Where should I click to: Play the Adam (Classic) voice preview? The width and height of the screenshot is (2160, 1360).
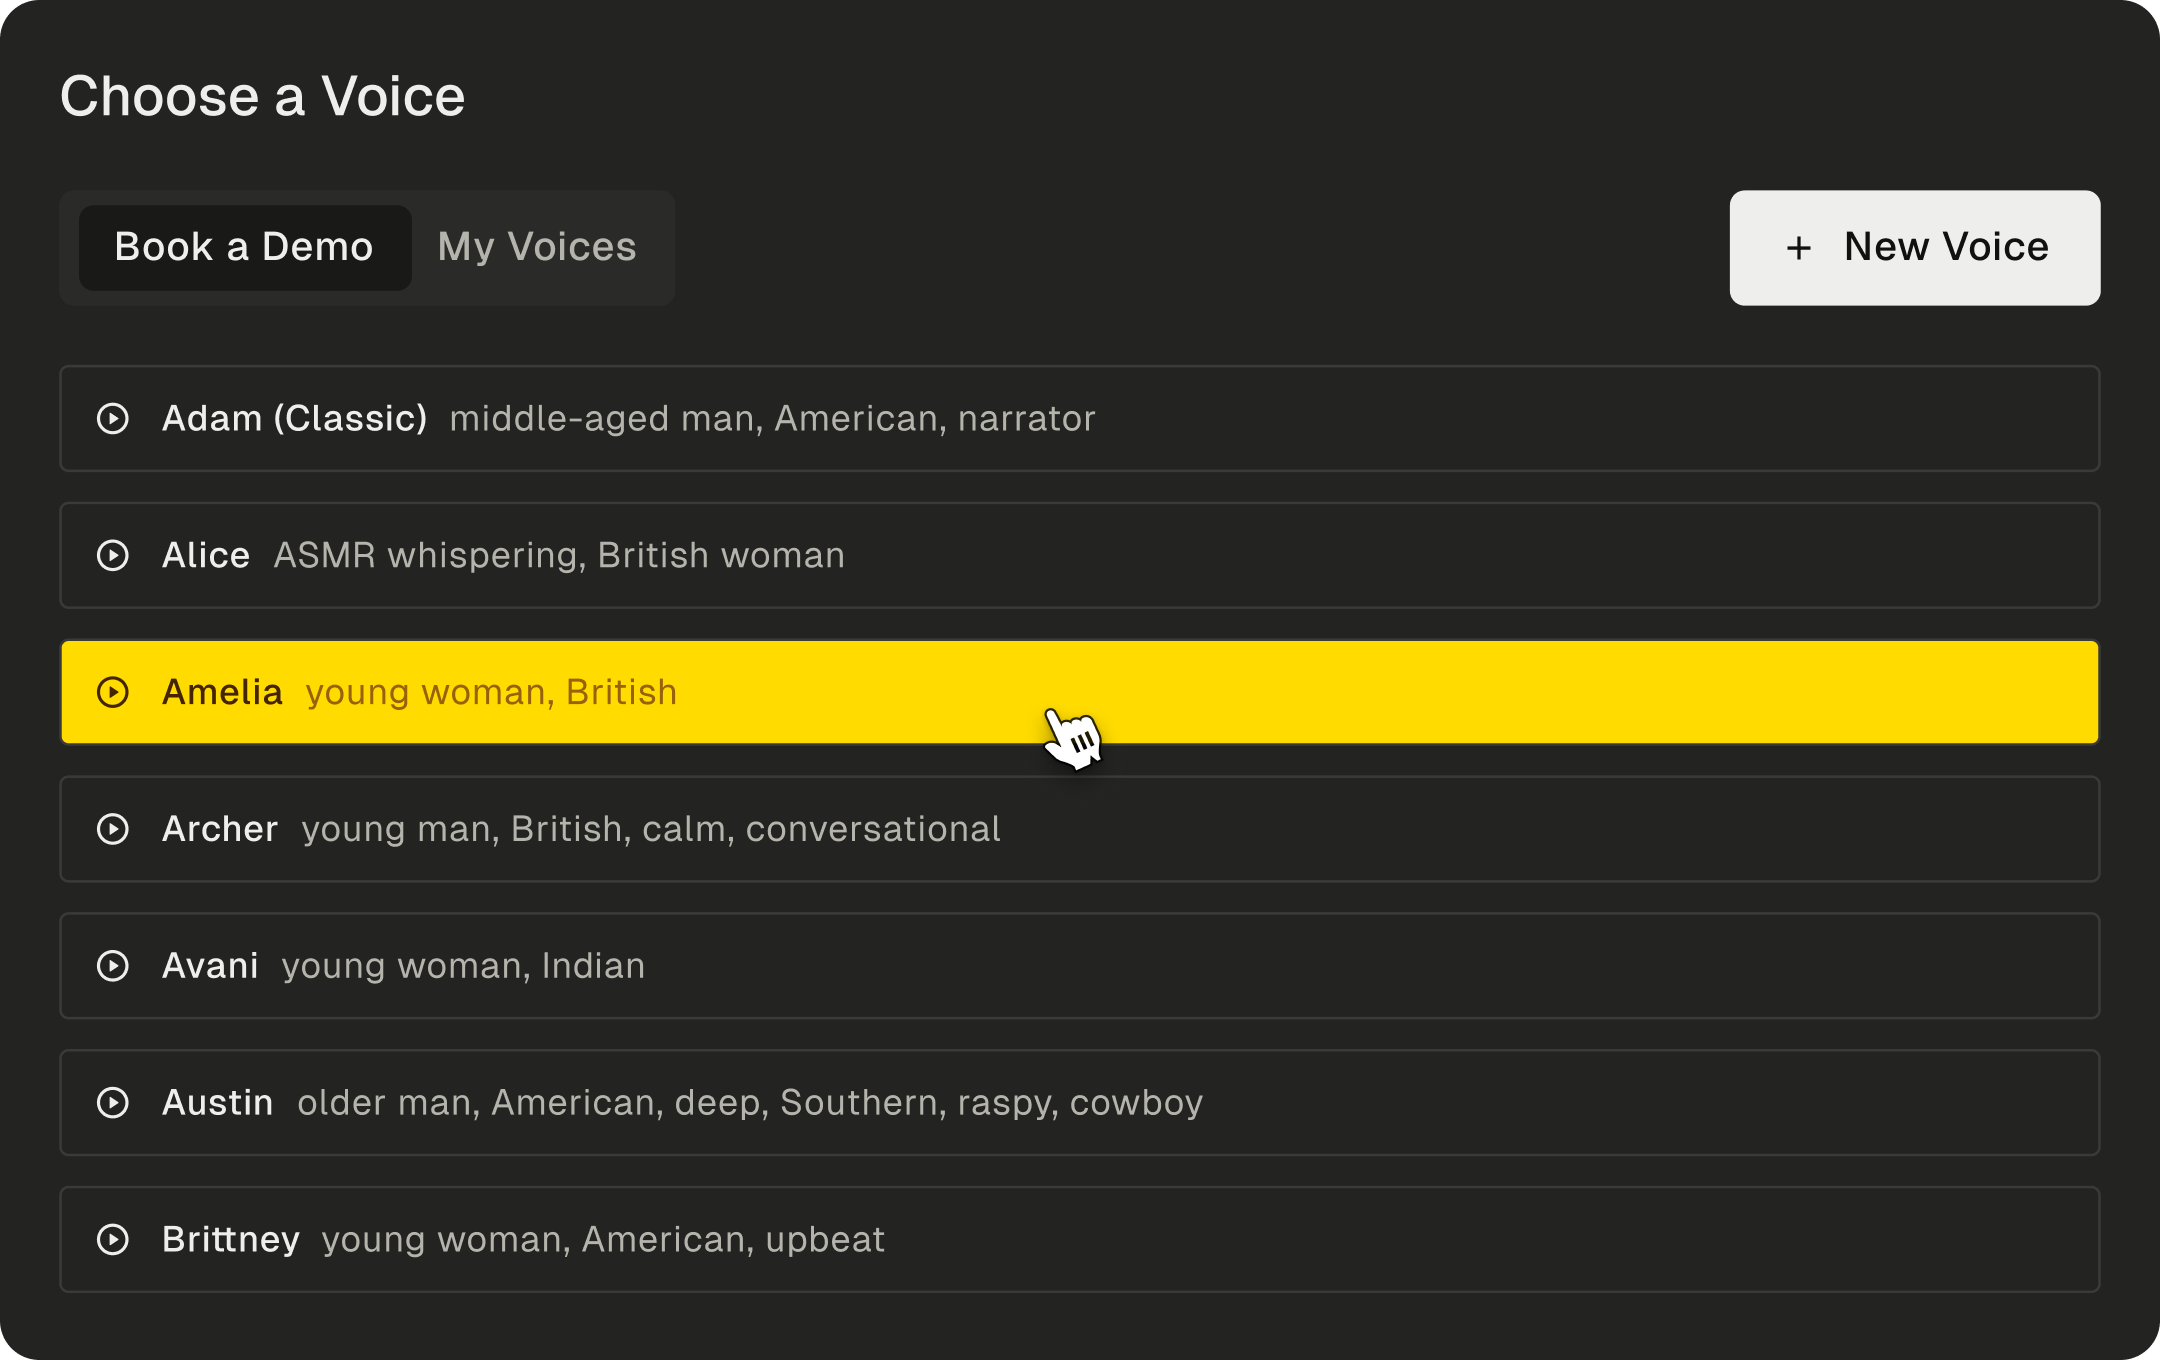[x=113, y=418]
